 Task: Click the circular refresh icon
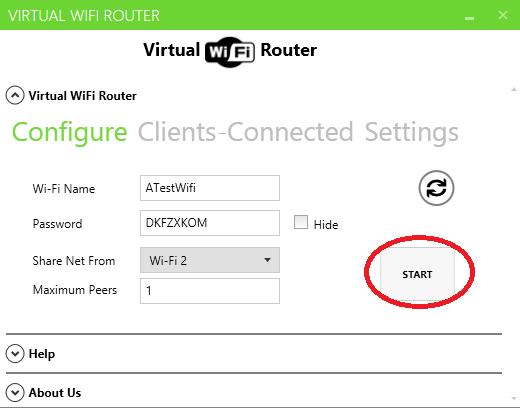click(436, 188)
